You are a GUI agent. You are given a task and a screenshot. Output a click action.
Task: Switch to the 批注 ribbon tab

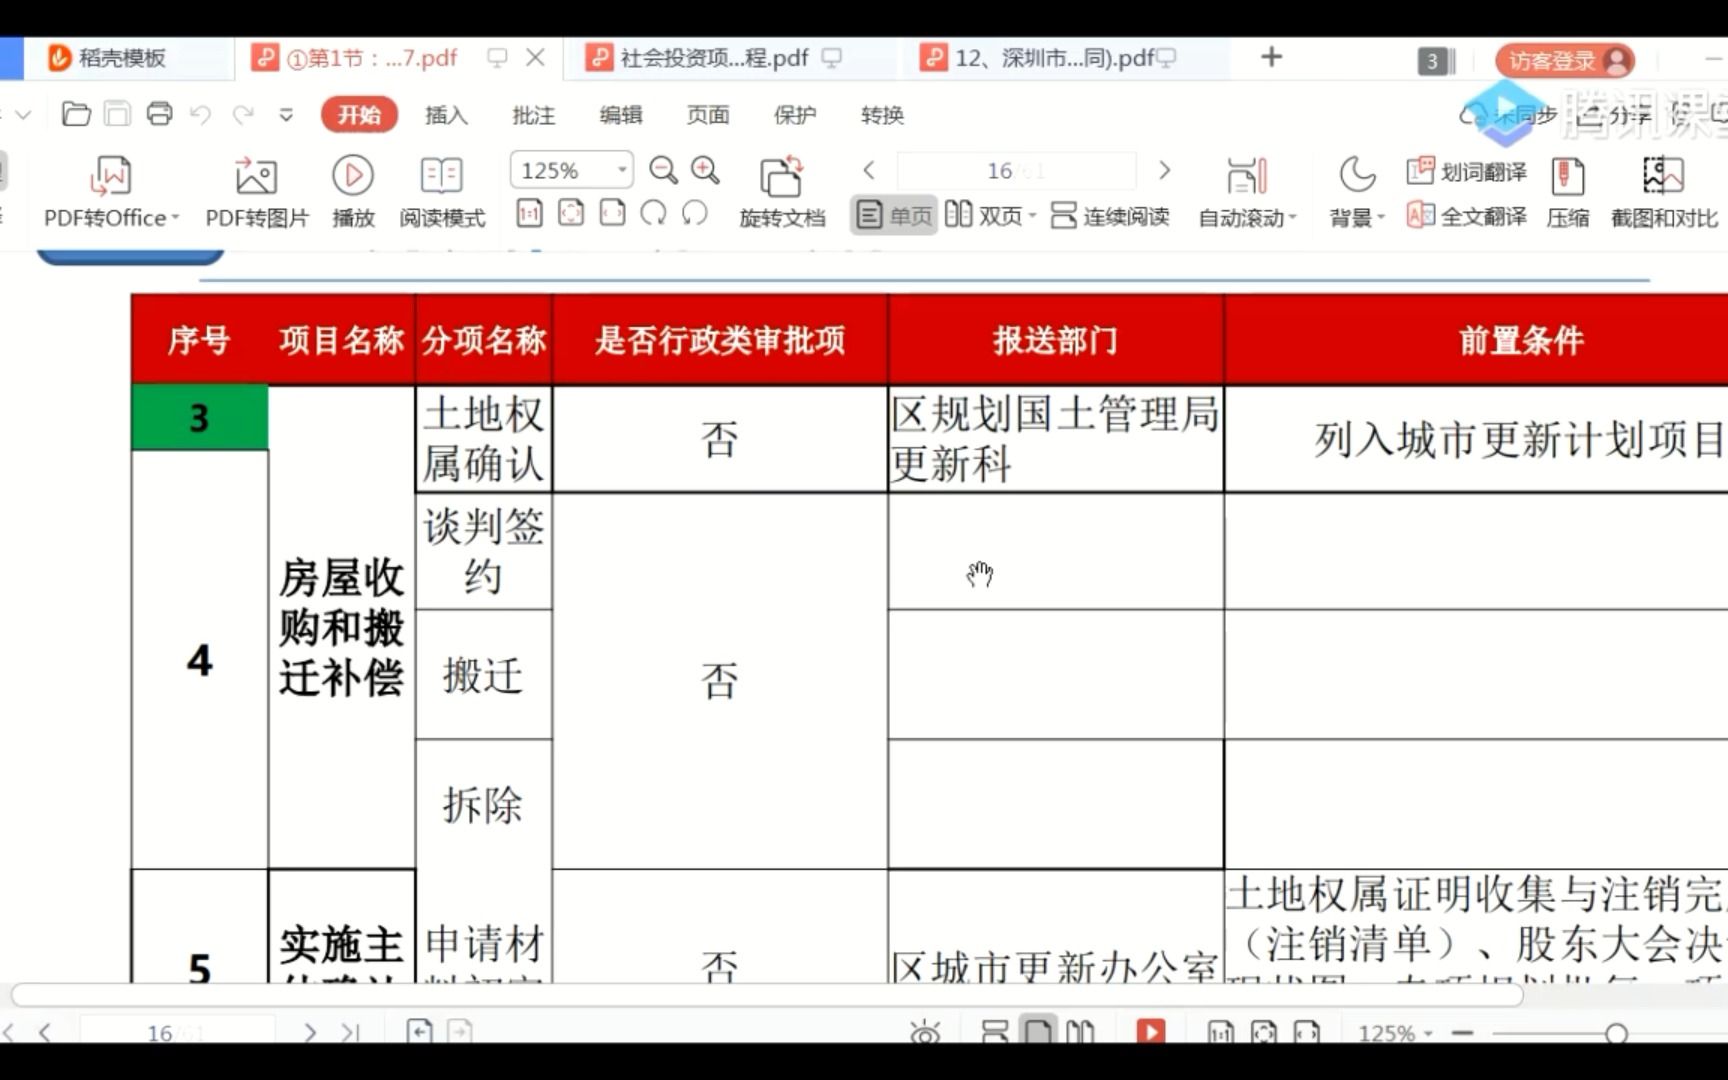coord(533,115)
